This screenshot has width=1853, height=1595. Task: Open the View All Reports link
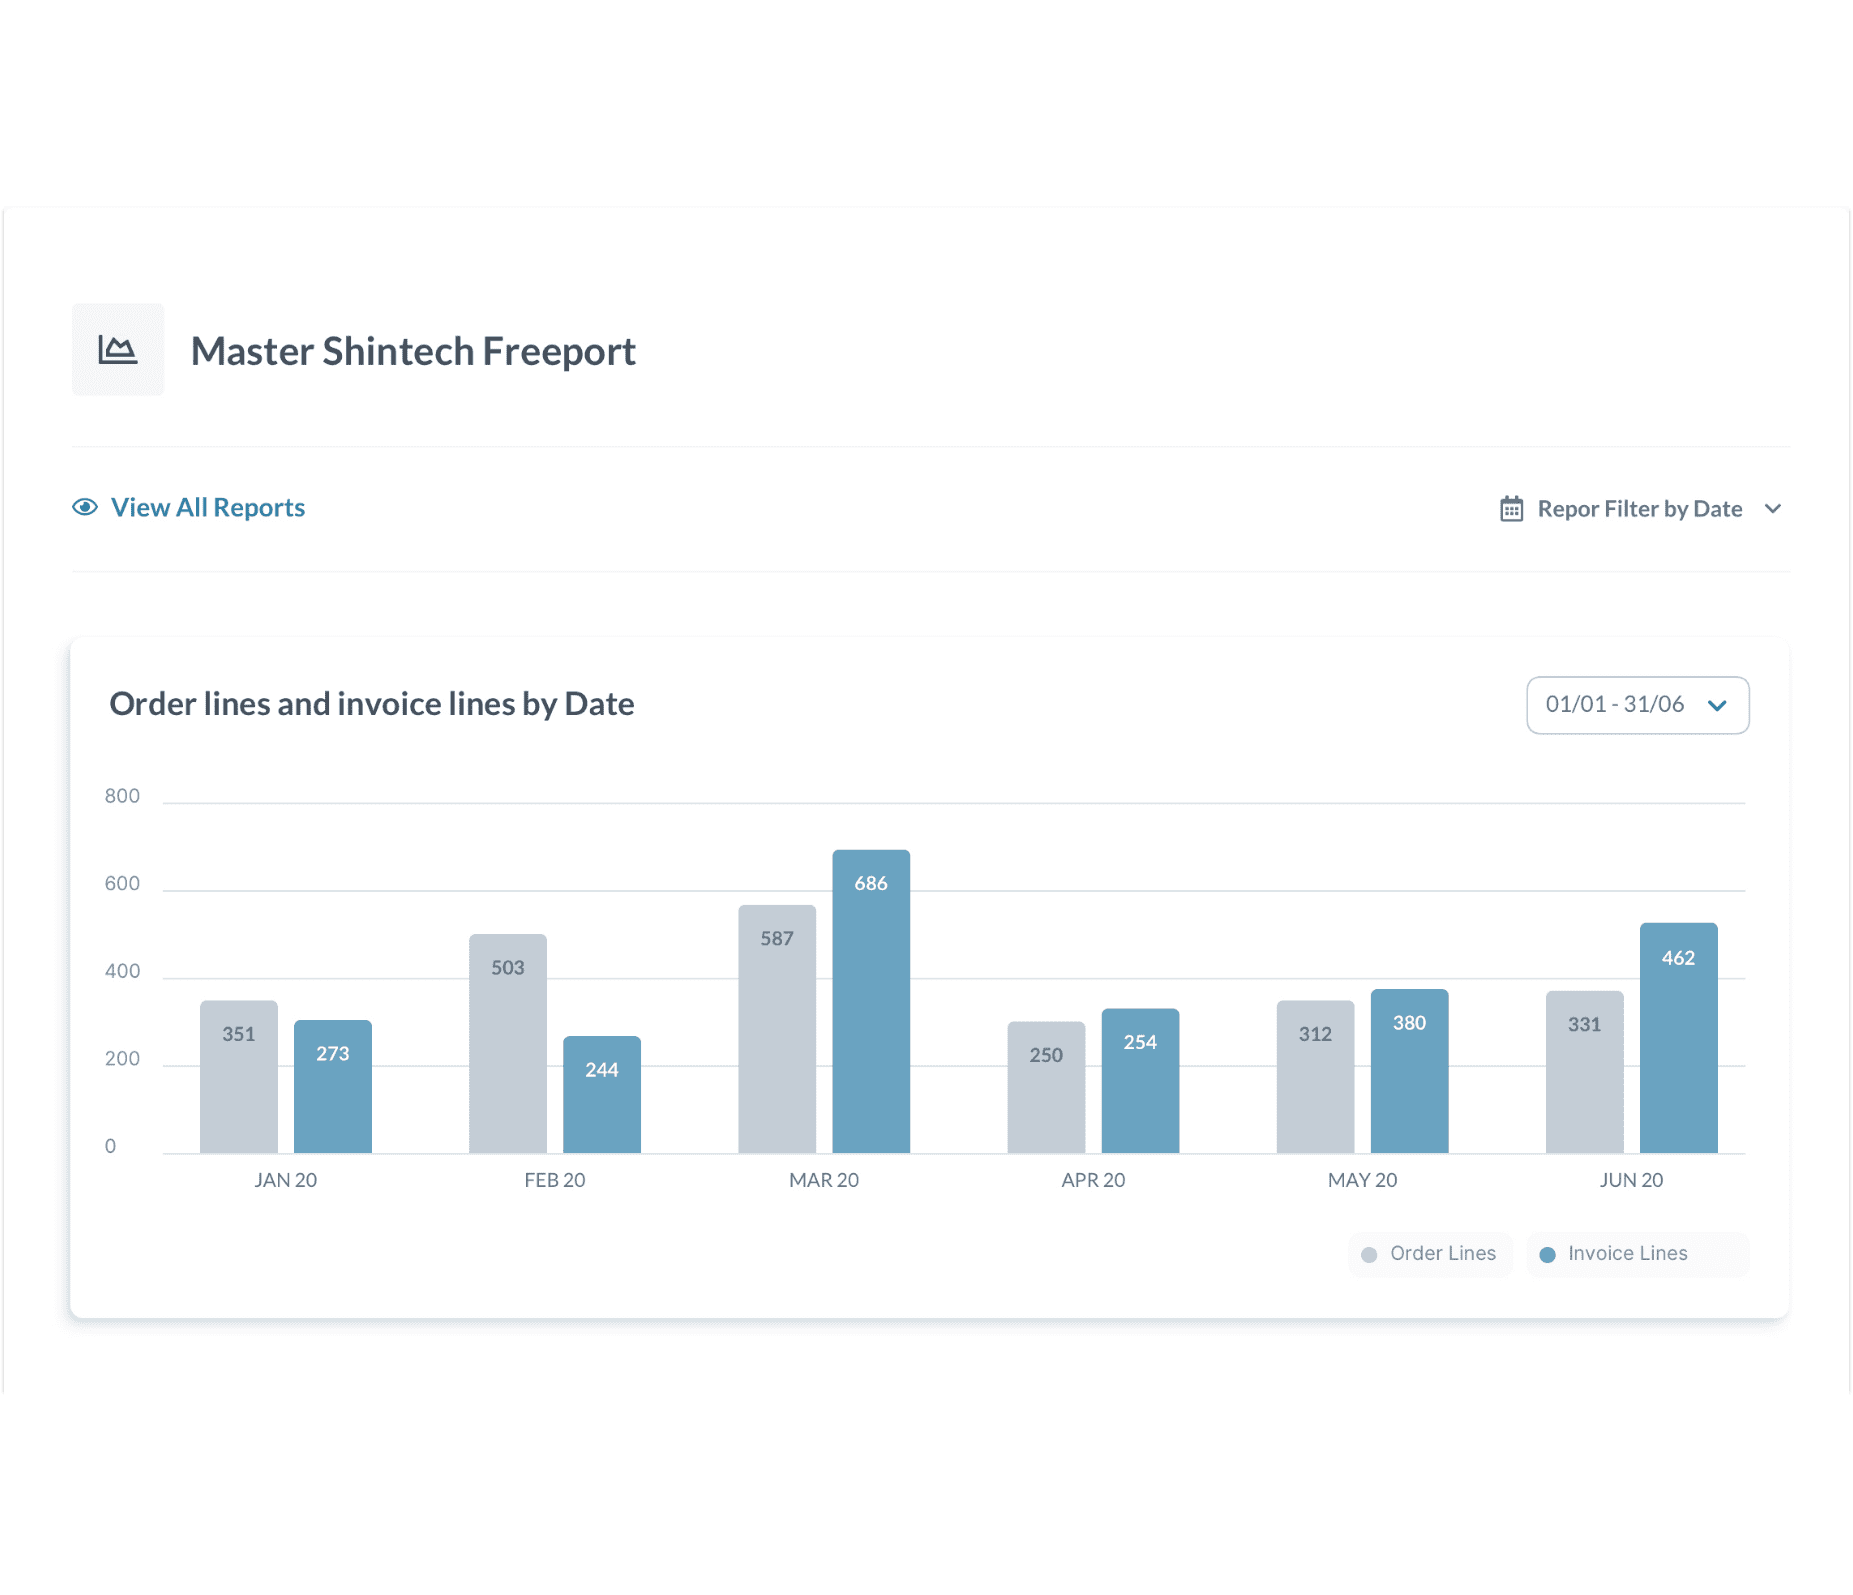pyautogui.click(x=207, y=508)
